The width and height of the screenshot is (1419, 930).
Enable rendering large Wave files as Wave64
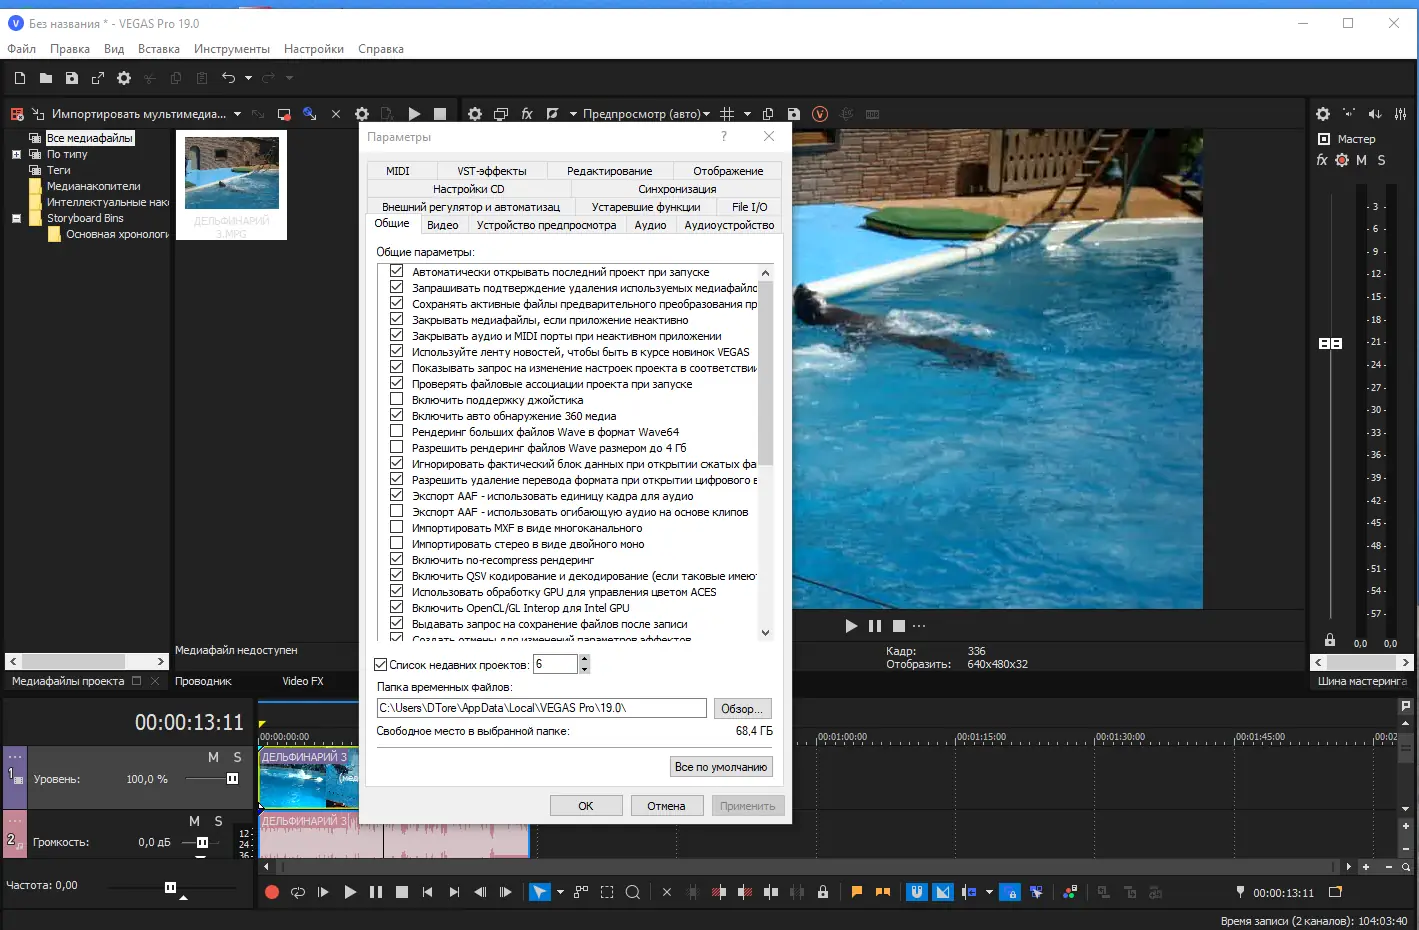pyautogui.click(x=396, y=431)
